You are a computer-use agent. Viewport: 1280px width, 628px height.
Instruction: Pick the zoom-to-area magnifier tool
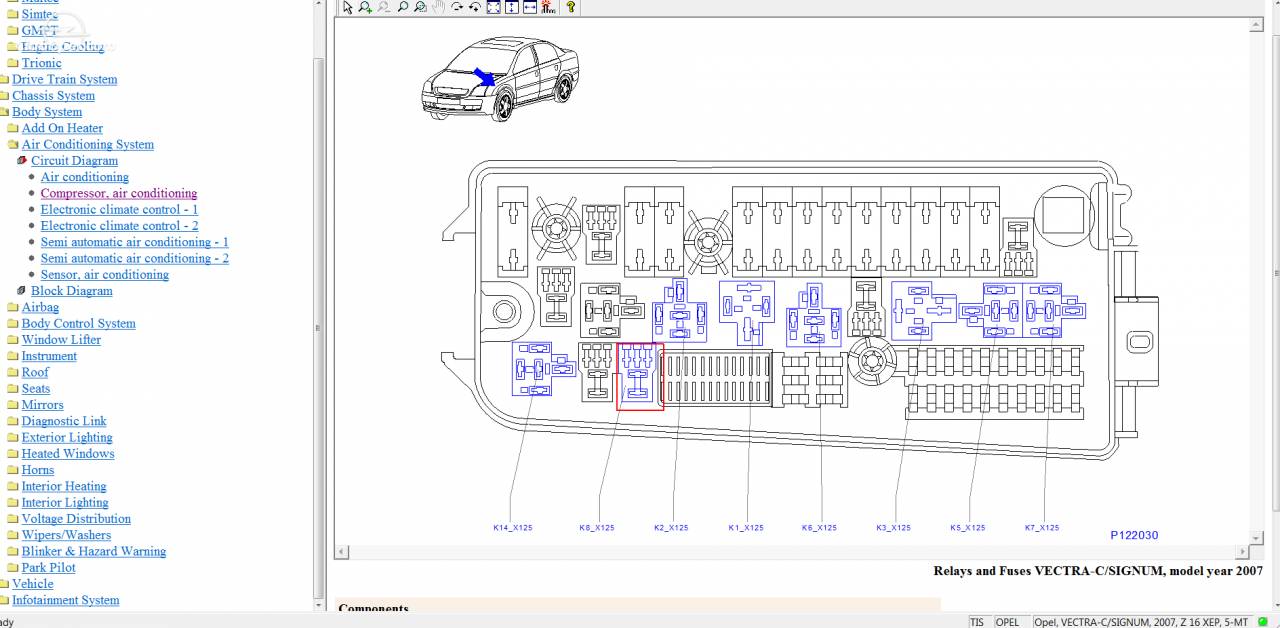(x=420, y=7)
